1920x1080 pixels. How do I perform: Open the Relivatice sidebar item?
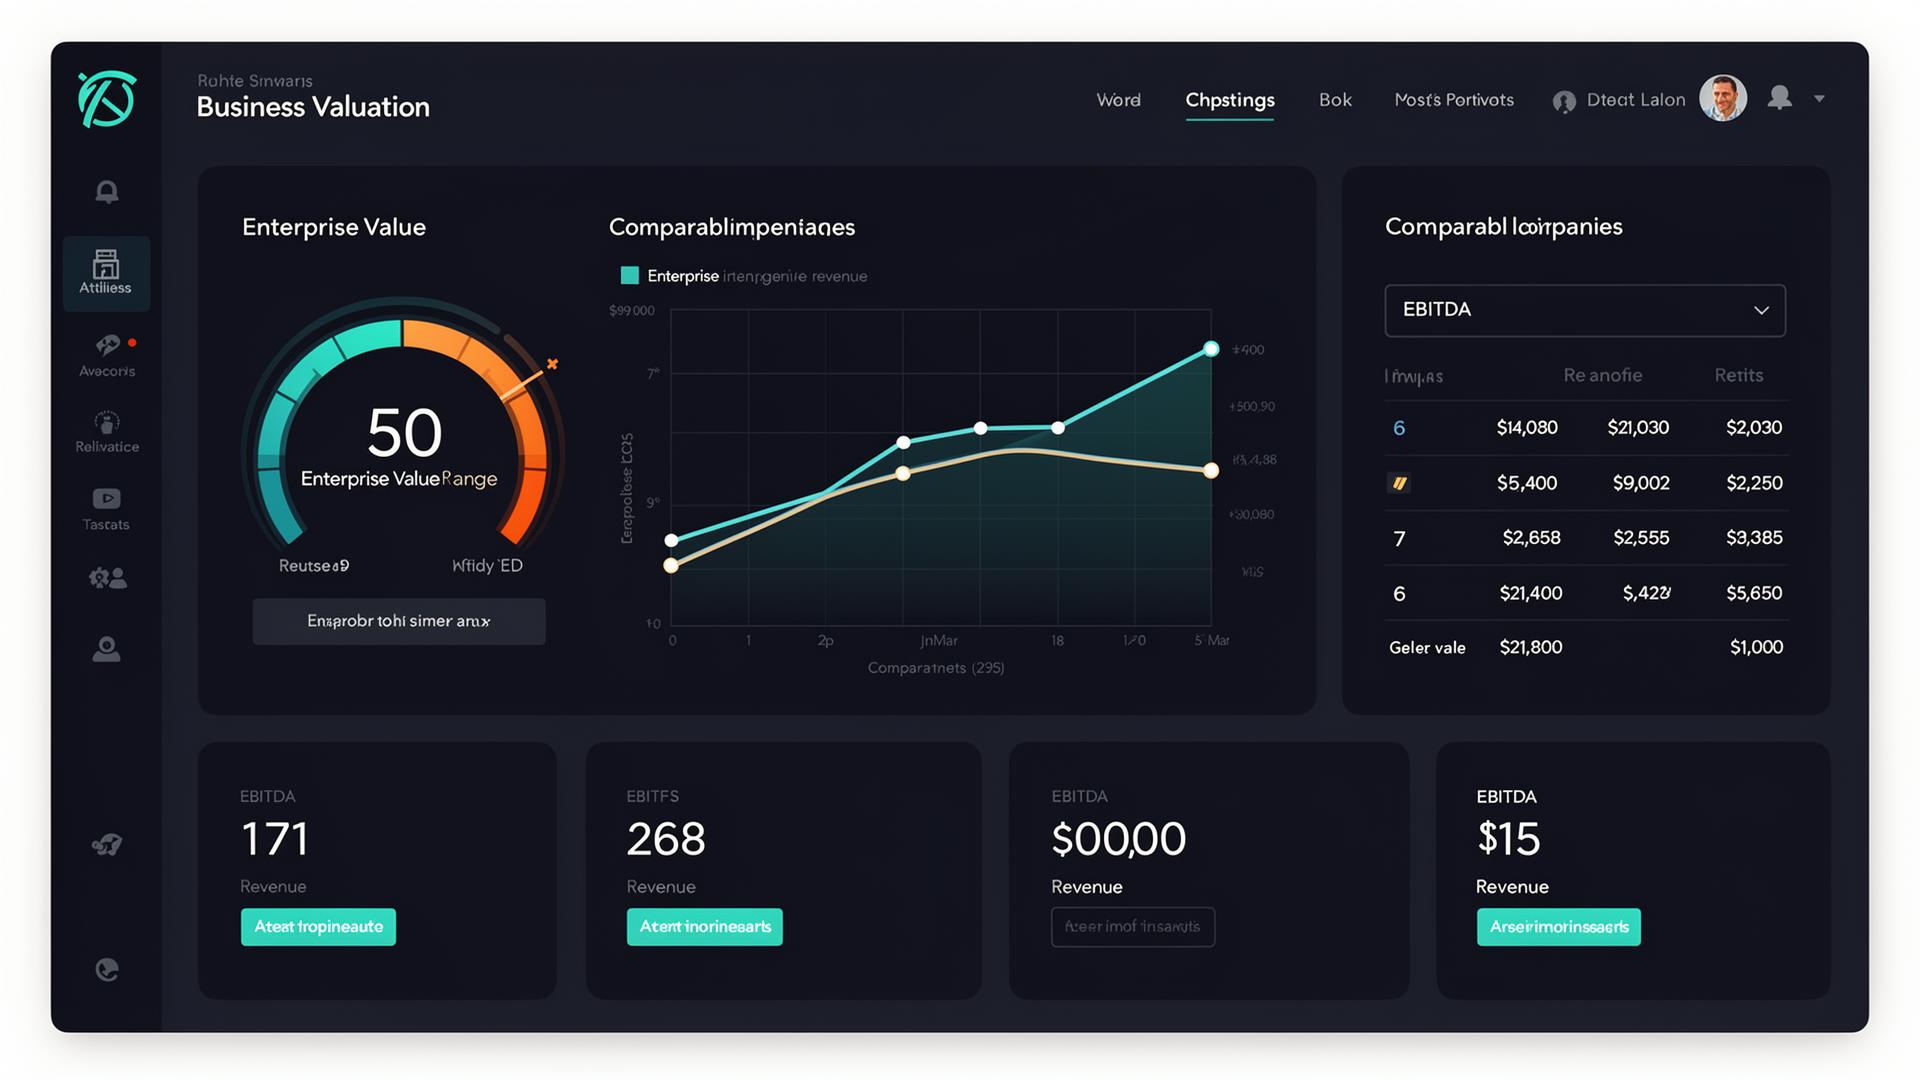[107, 432]
